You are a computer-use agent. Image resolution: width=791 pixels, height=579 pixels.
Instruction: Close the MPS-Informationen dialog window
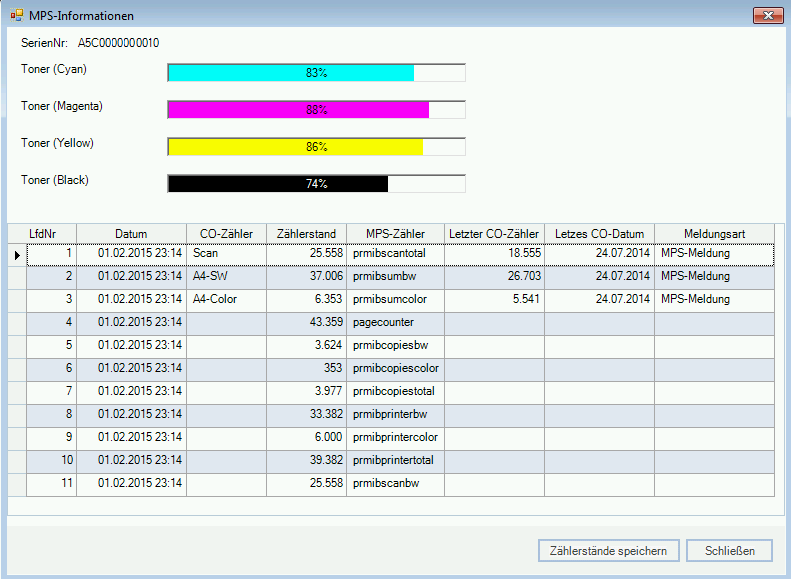(x=767, y=16)
